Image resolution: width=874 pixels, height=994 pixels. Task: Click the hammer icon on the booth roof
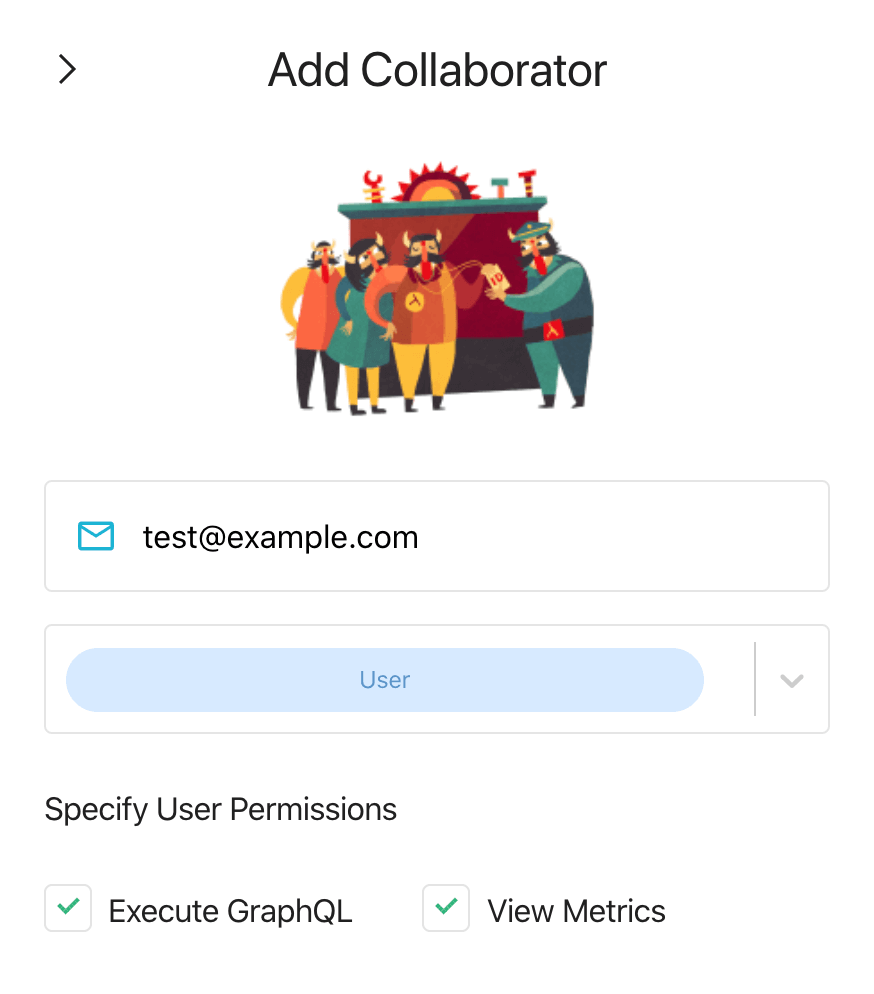point(501,188)
